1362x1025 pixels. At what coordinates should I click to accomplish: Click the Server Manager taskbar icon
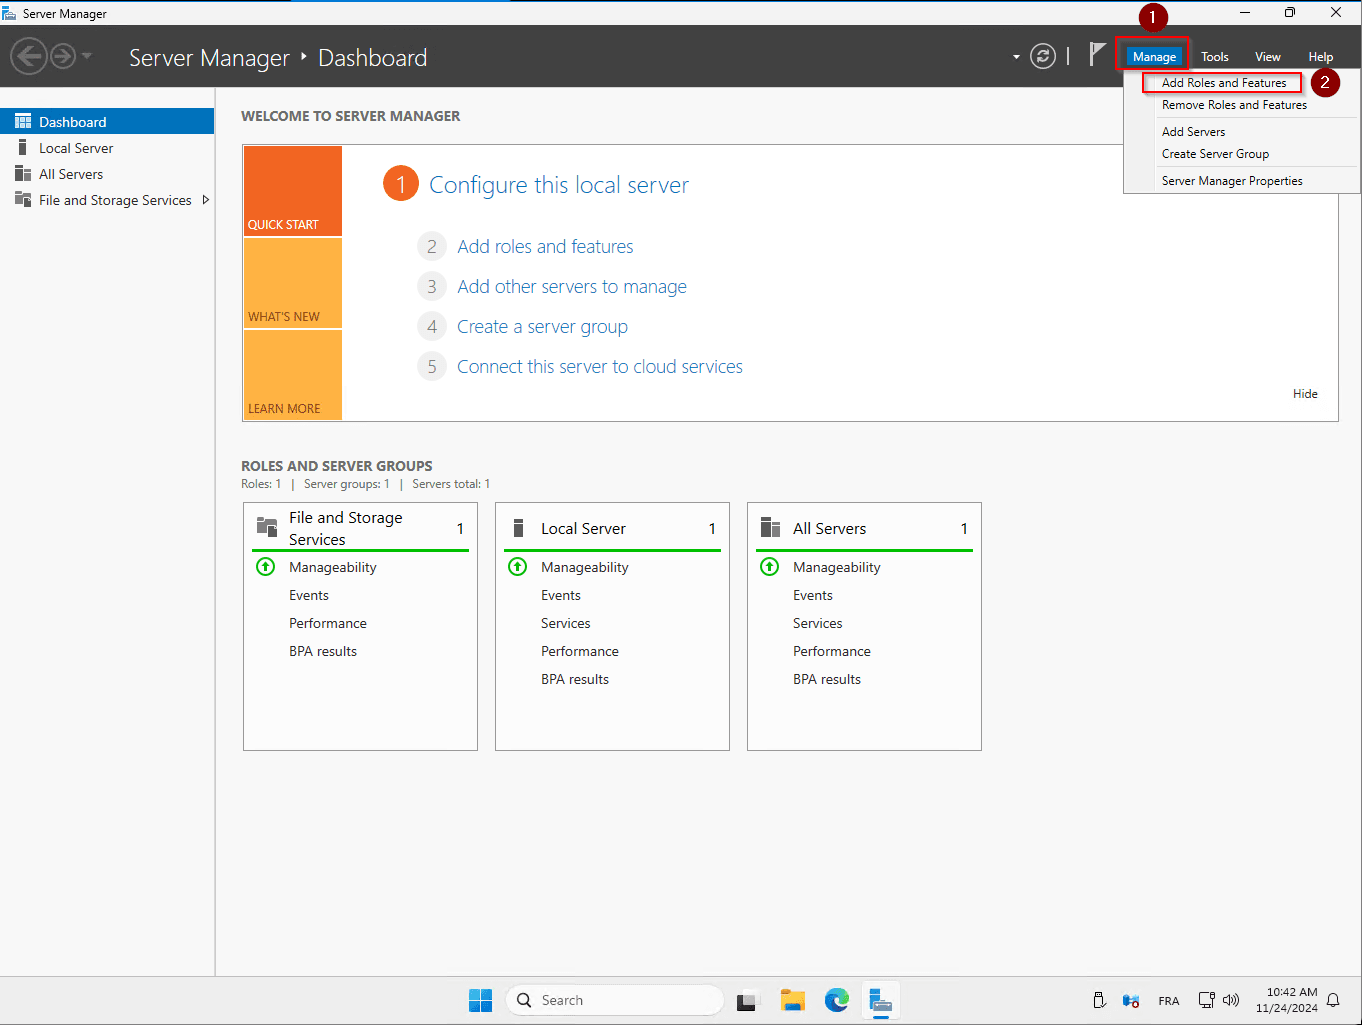tap(880, 1000)
